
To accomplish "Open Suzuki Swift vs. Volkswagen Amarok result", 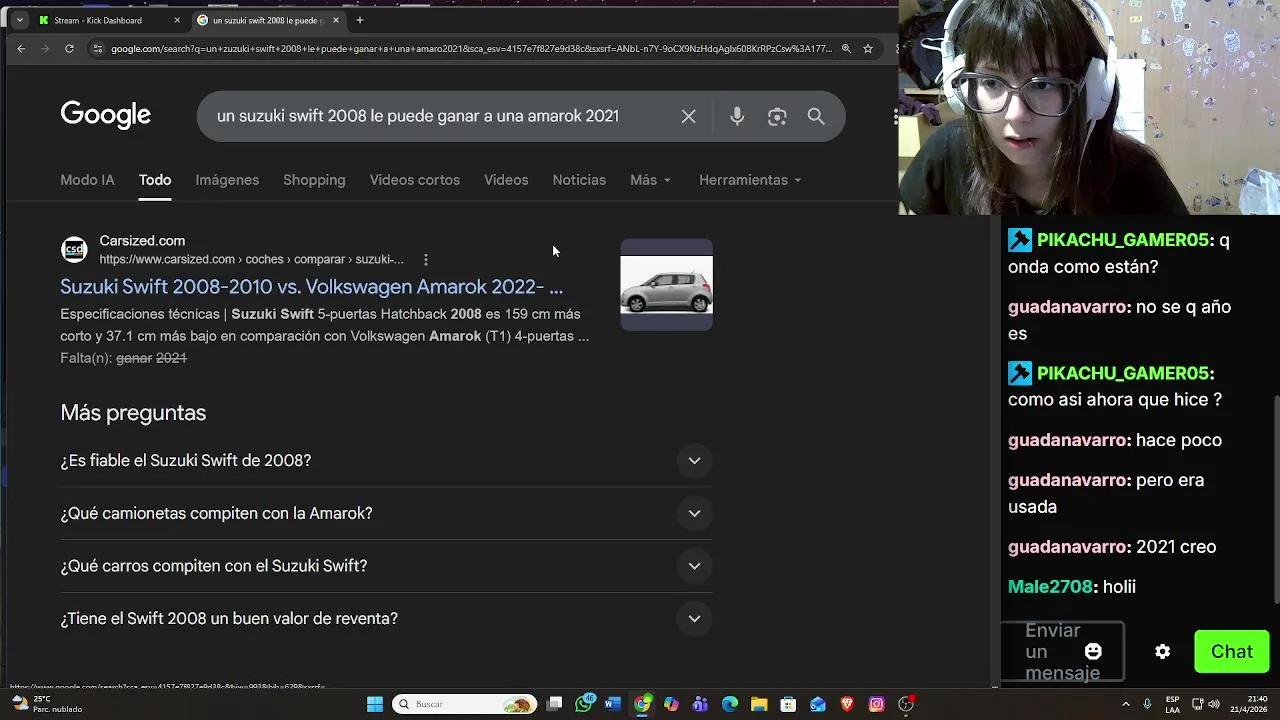I will 311,287.
